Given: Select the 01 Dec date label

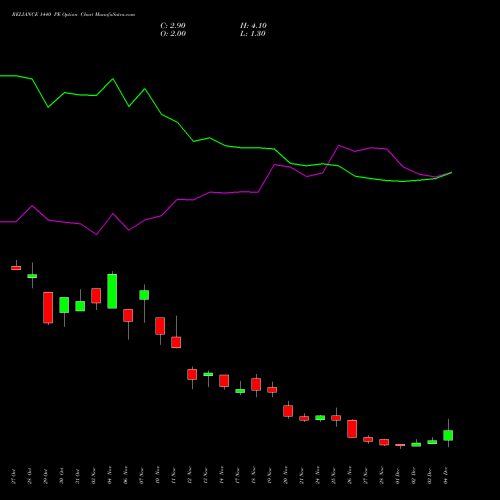Looking at the screenshot, I should [398, 476].
